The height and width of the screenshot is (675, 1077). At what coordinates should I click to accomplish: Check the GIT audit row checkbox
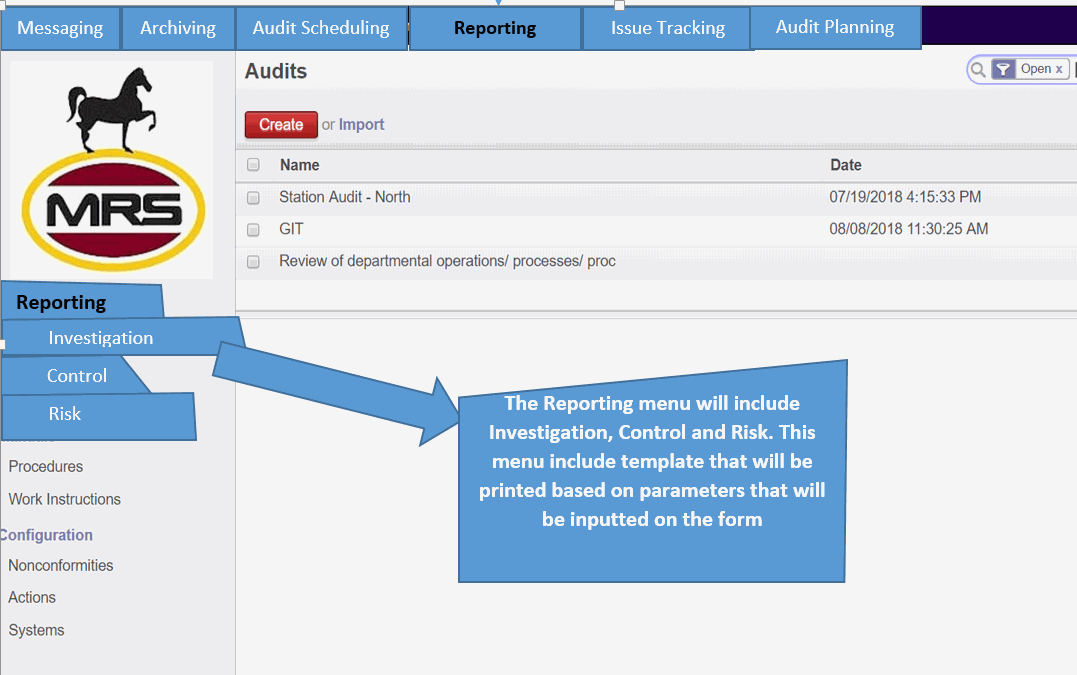pyautogui.click(x=253, y=229)
